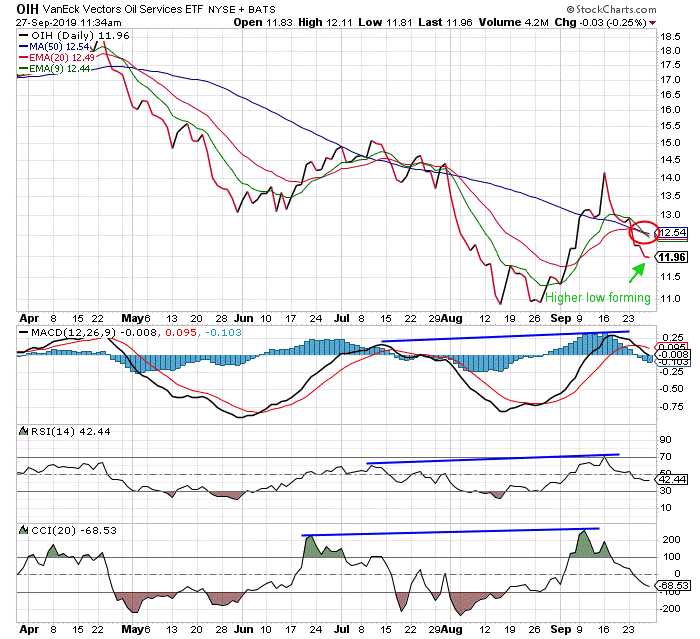Click the 'CCI(20) -68.53' indicator label
Image resolution: width=700 pixels, height=639 pixels.
[x=74, y=530]
